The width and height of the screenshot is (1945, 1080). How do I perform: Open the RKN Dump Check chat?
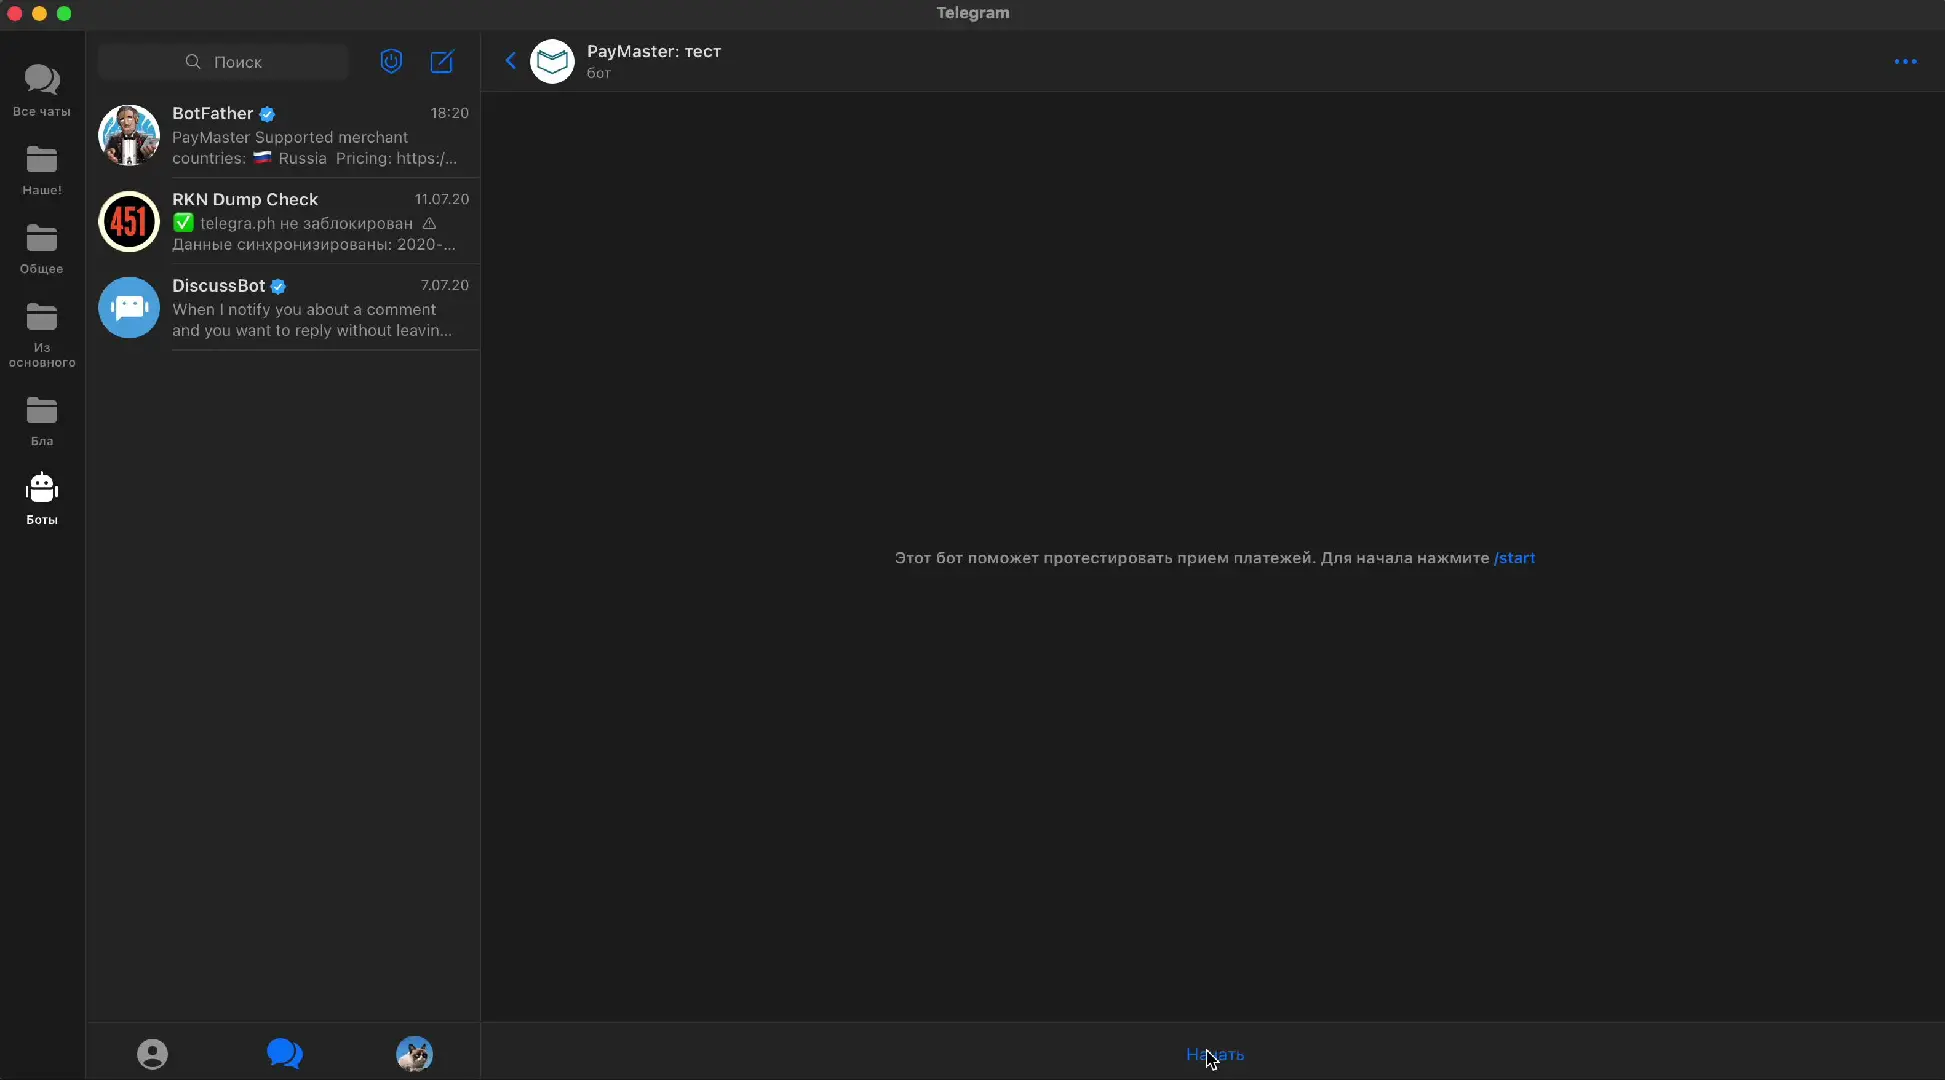pyautogui.click(x=289, y=221)
